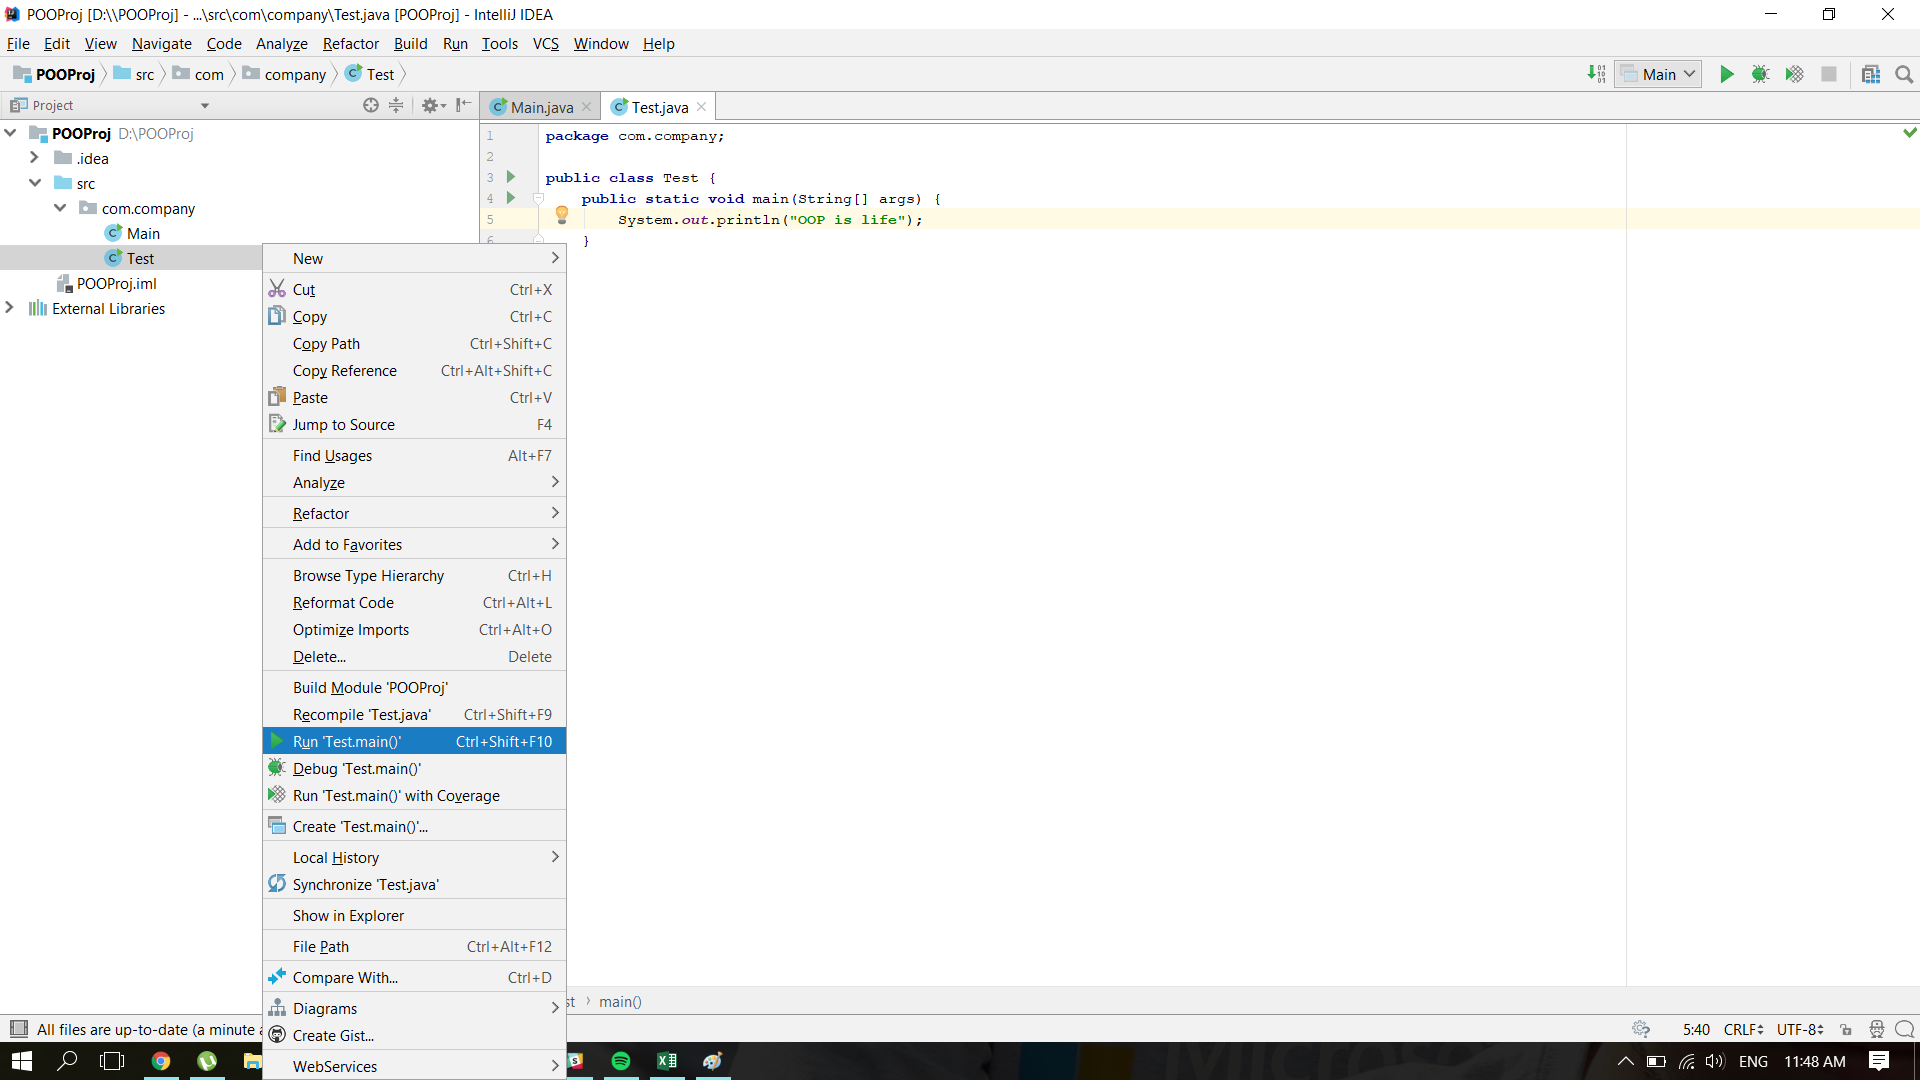Screen dimensions: 1920x1080
Task: Open Spotify from the taskbar
Action: tap(621, 1061)
